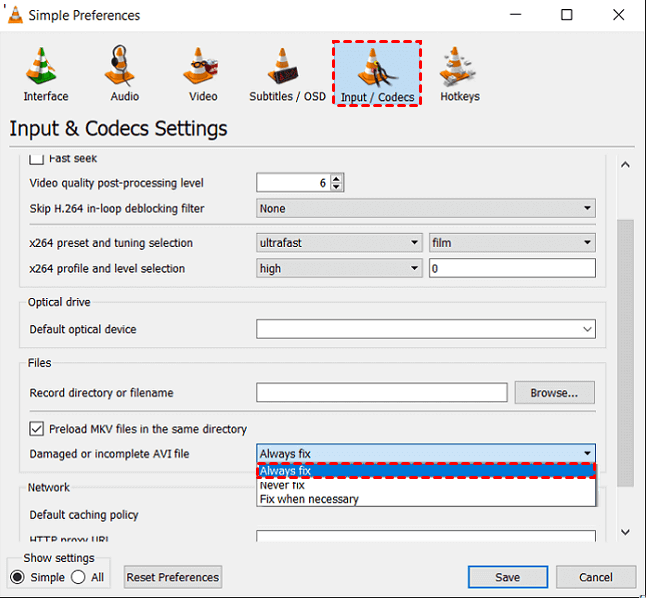Uncheck Preload MKV files in same directory
646x598 pixels.
37,429
